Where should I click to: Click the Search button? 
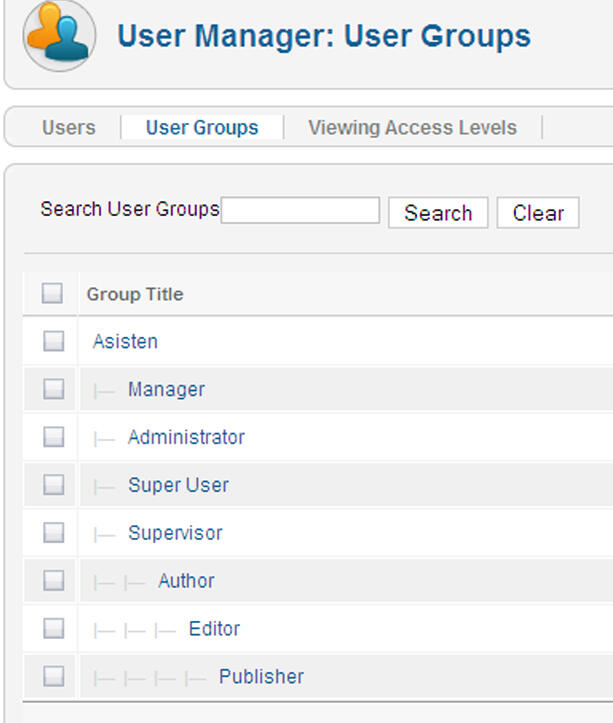(438, 213)
